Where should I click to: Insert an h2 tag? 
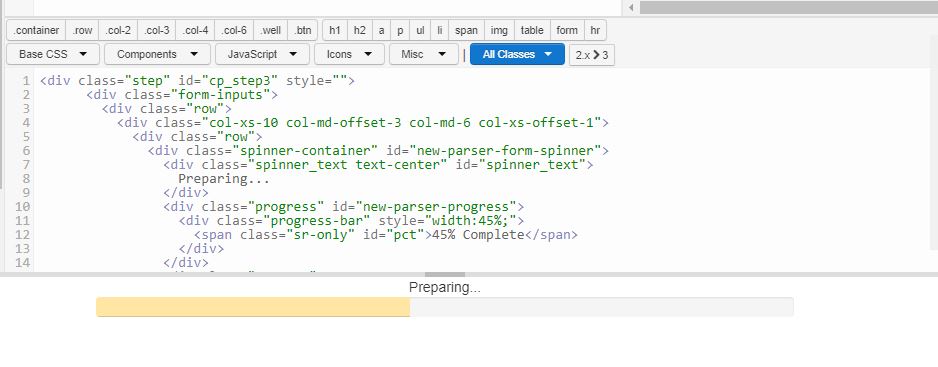click(x=360, y=30)
